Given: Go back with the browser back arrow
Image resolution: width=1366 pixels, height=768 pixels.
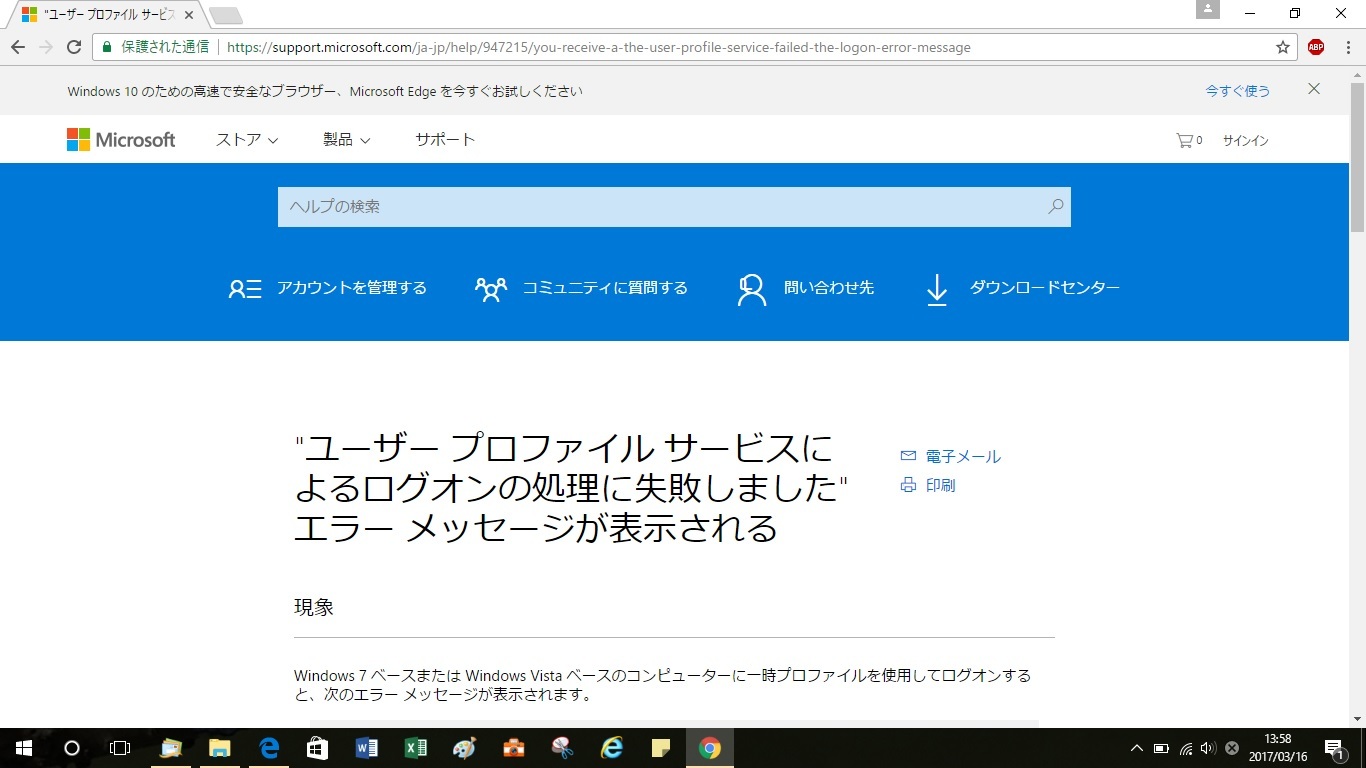Looking at the screenshot, I should [x=18, y=47].
